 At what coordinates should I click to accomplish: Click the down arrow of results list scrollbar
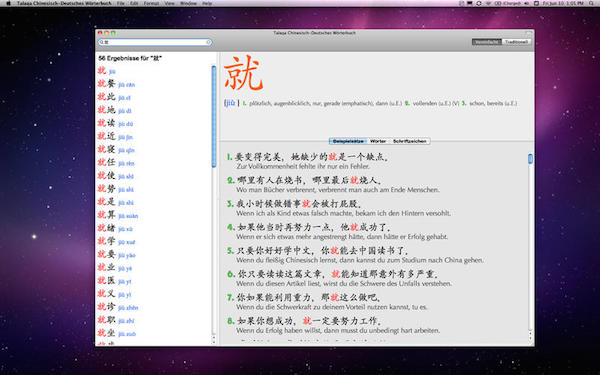point(214,342)
